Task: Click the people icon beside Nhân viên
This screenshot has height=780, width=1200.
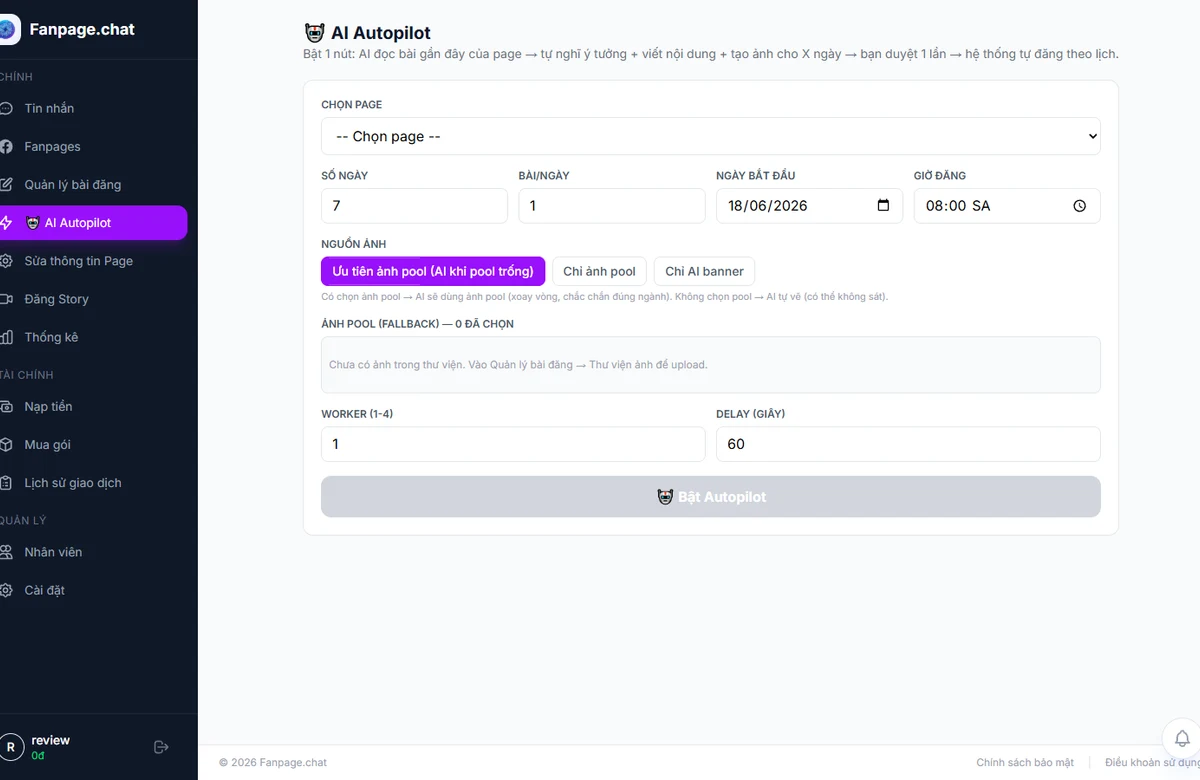Action: [x=6, y=552]
